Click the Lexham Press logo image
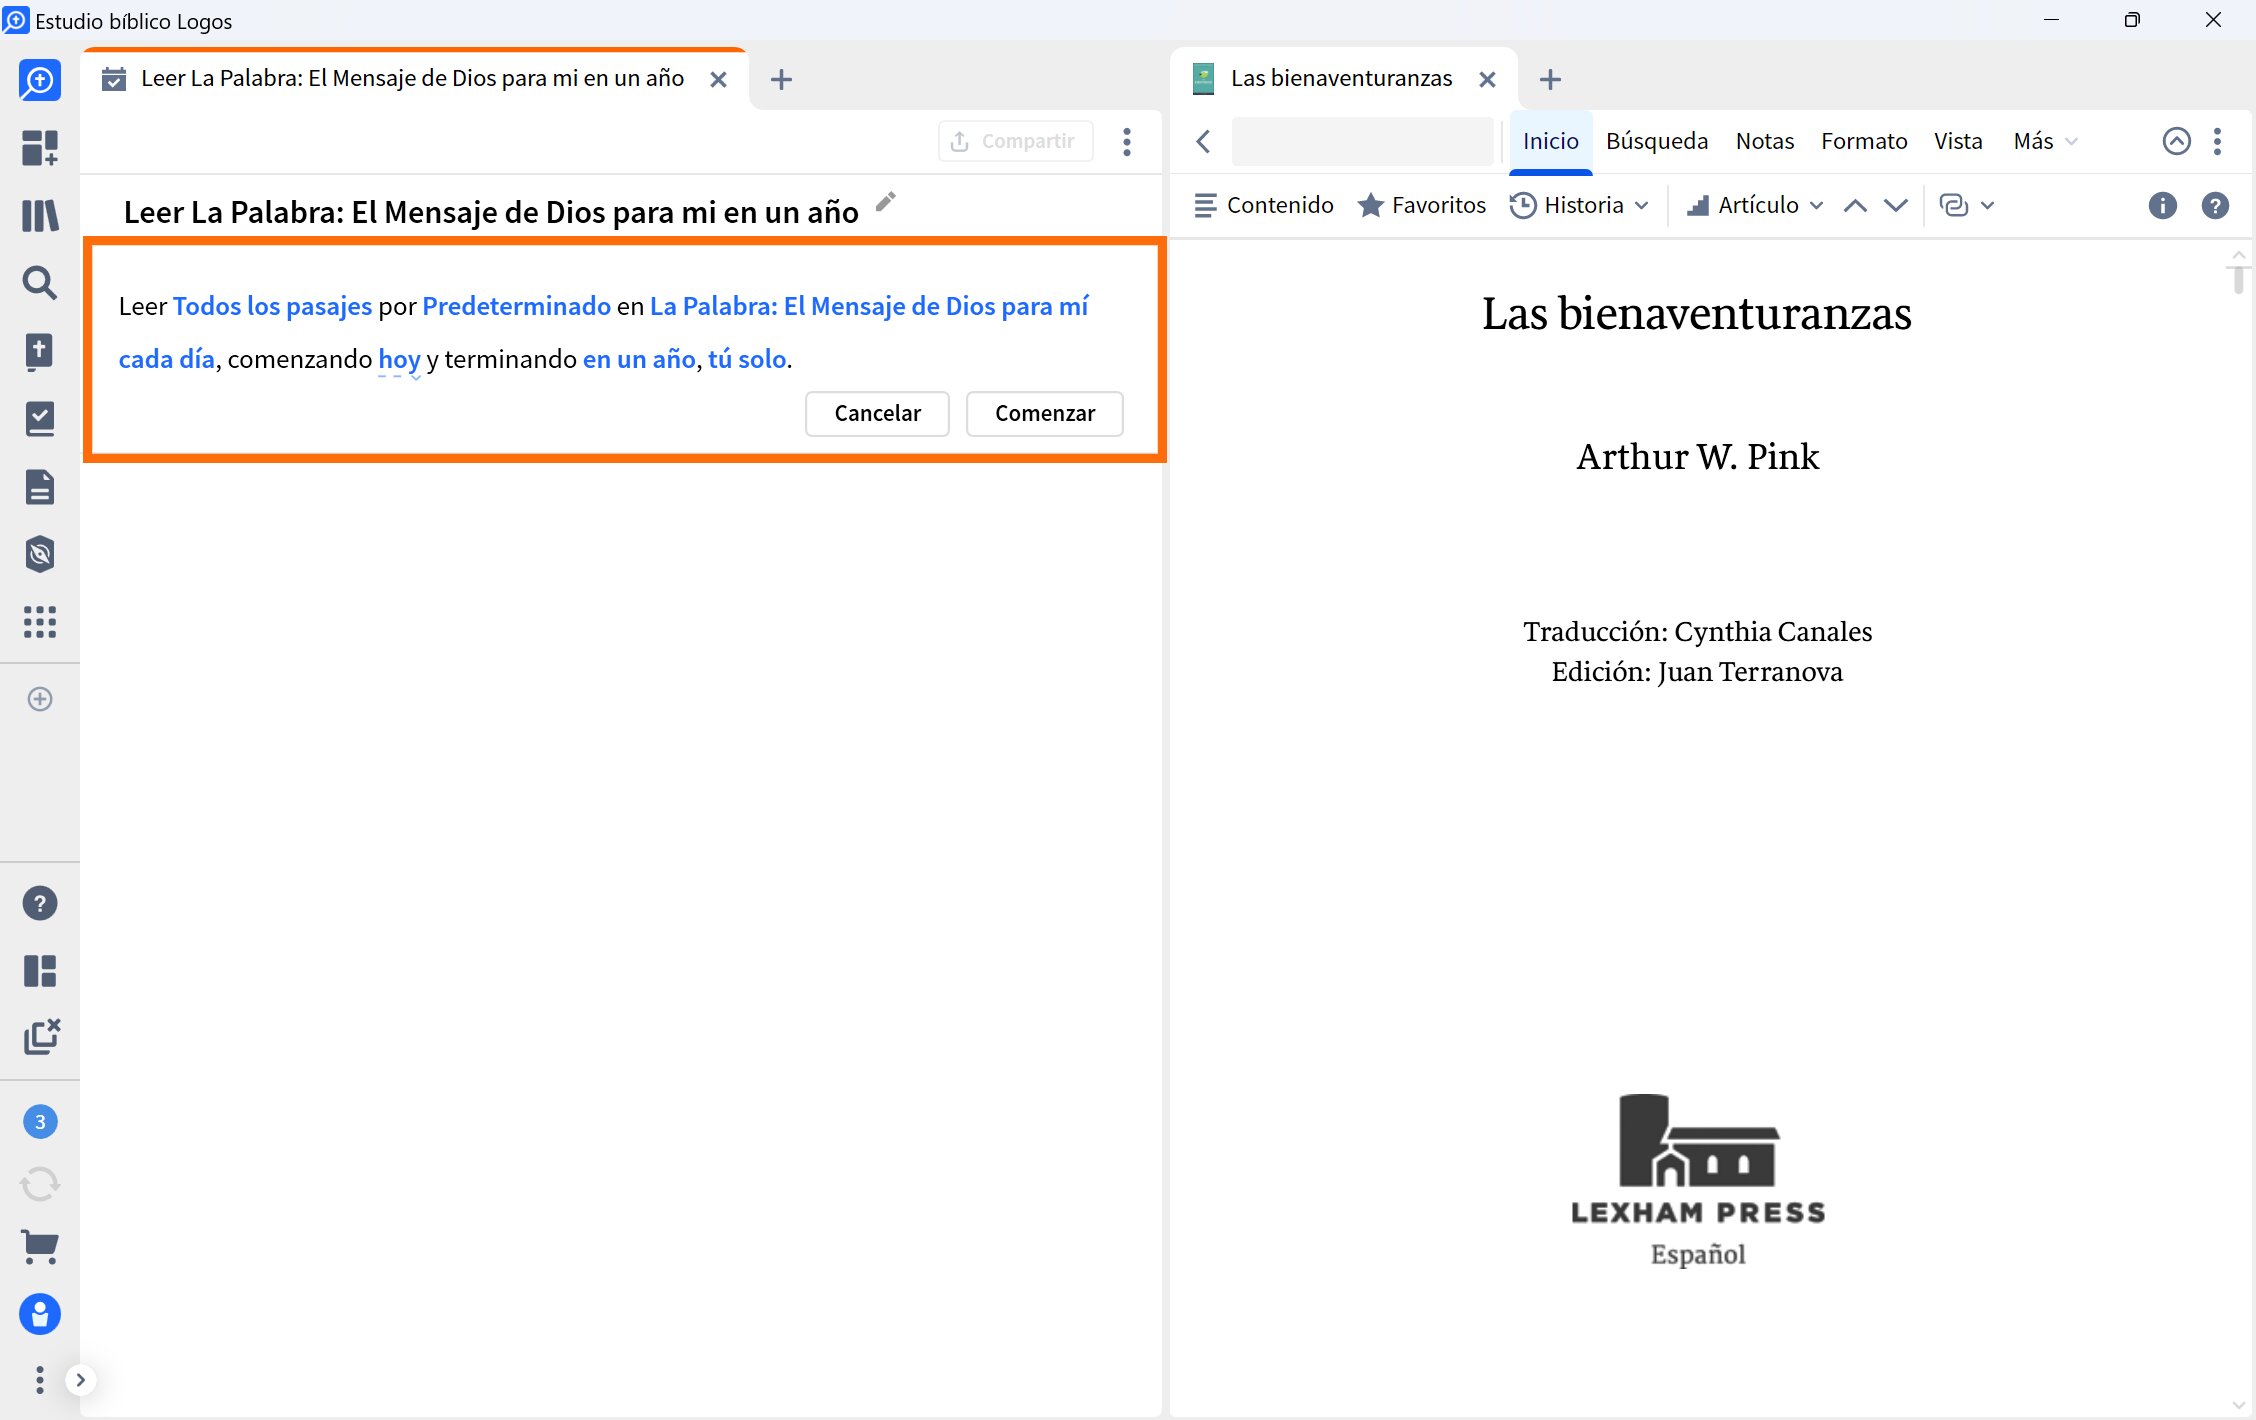Image resolution: width=2256 pixels, height=1420 pixels. click(1698, 1180)
